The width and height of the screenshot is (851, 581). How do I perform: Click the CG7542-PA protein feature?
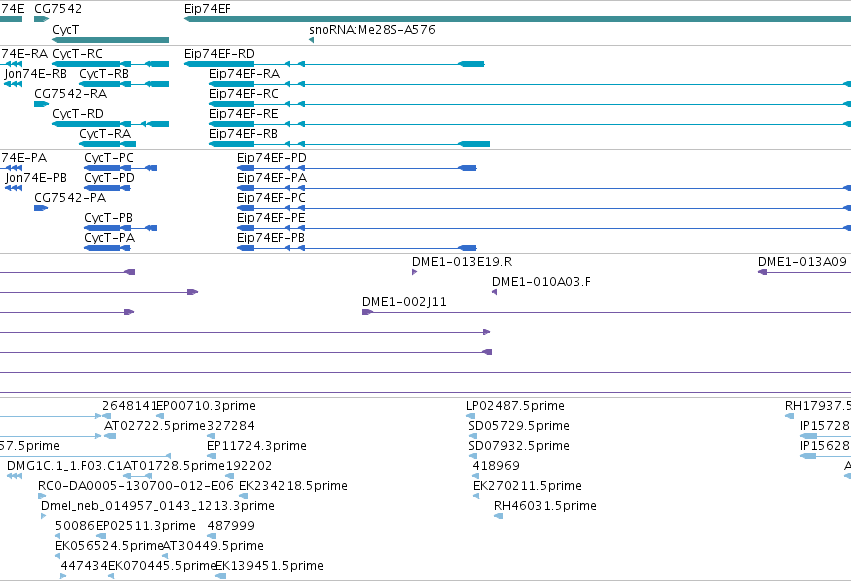click(x=41, y=208)
